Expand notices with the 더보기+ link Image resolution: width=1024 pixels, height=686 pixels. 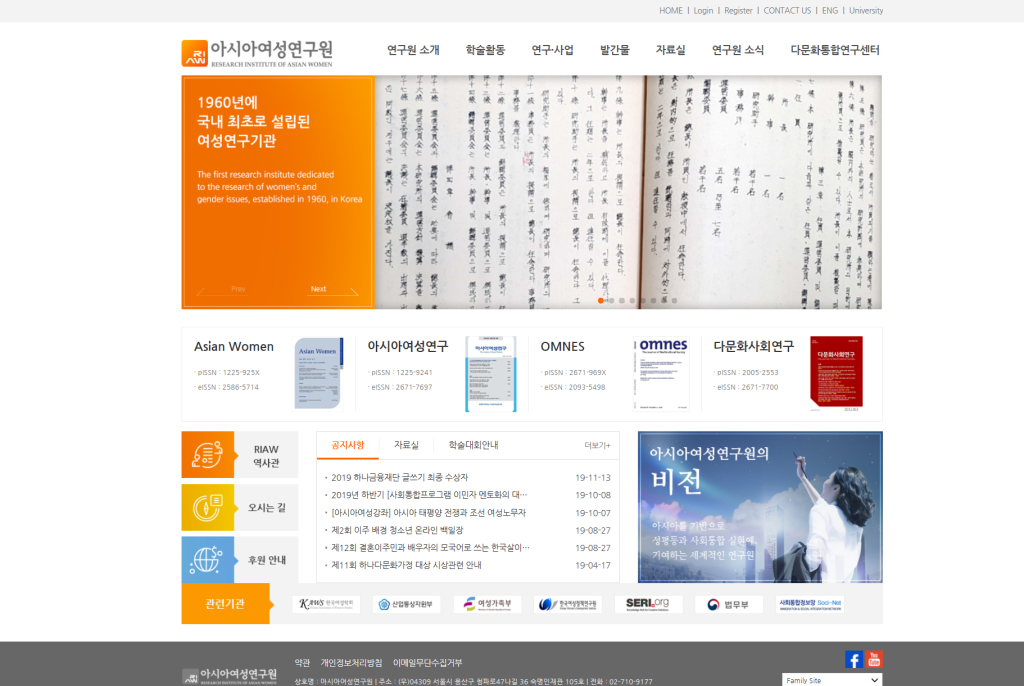coord(597,445)
